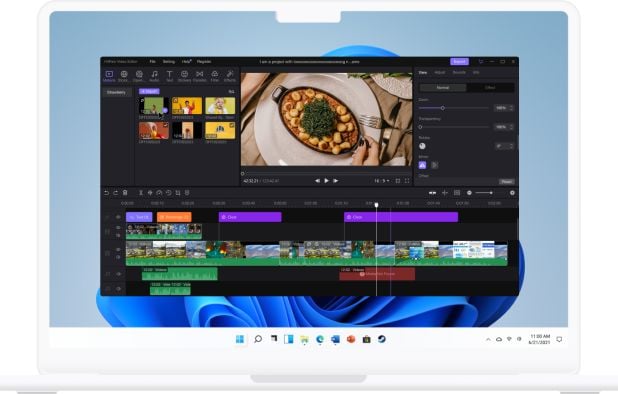Toggle horizontal mirror button in the Mirror section
Screen dimensions: 618x394
(423, 165)
